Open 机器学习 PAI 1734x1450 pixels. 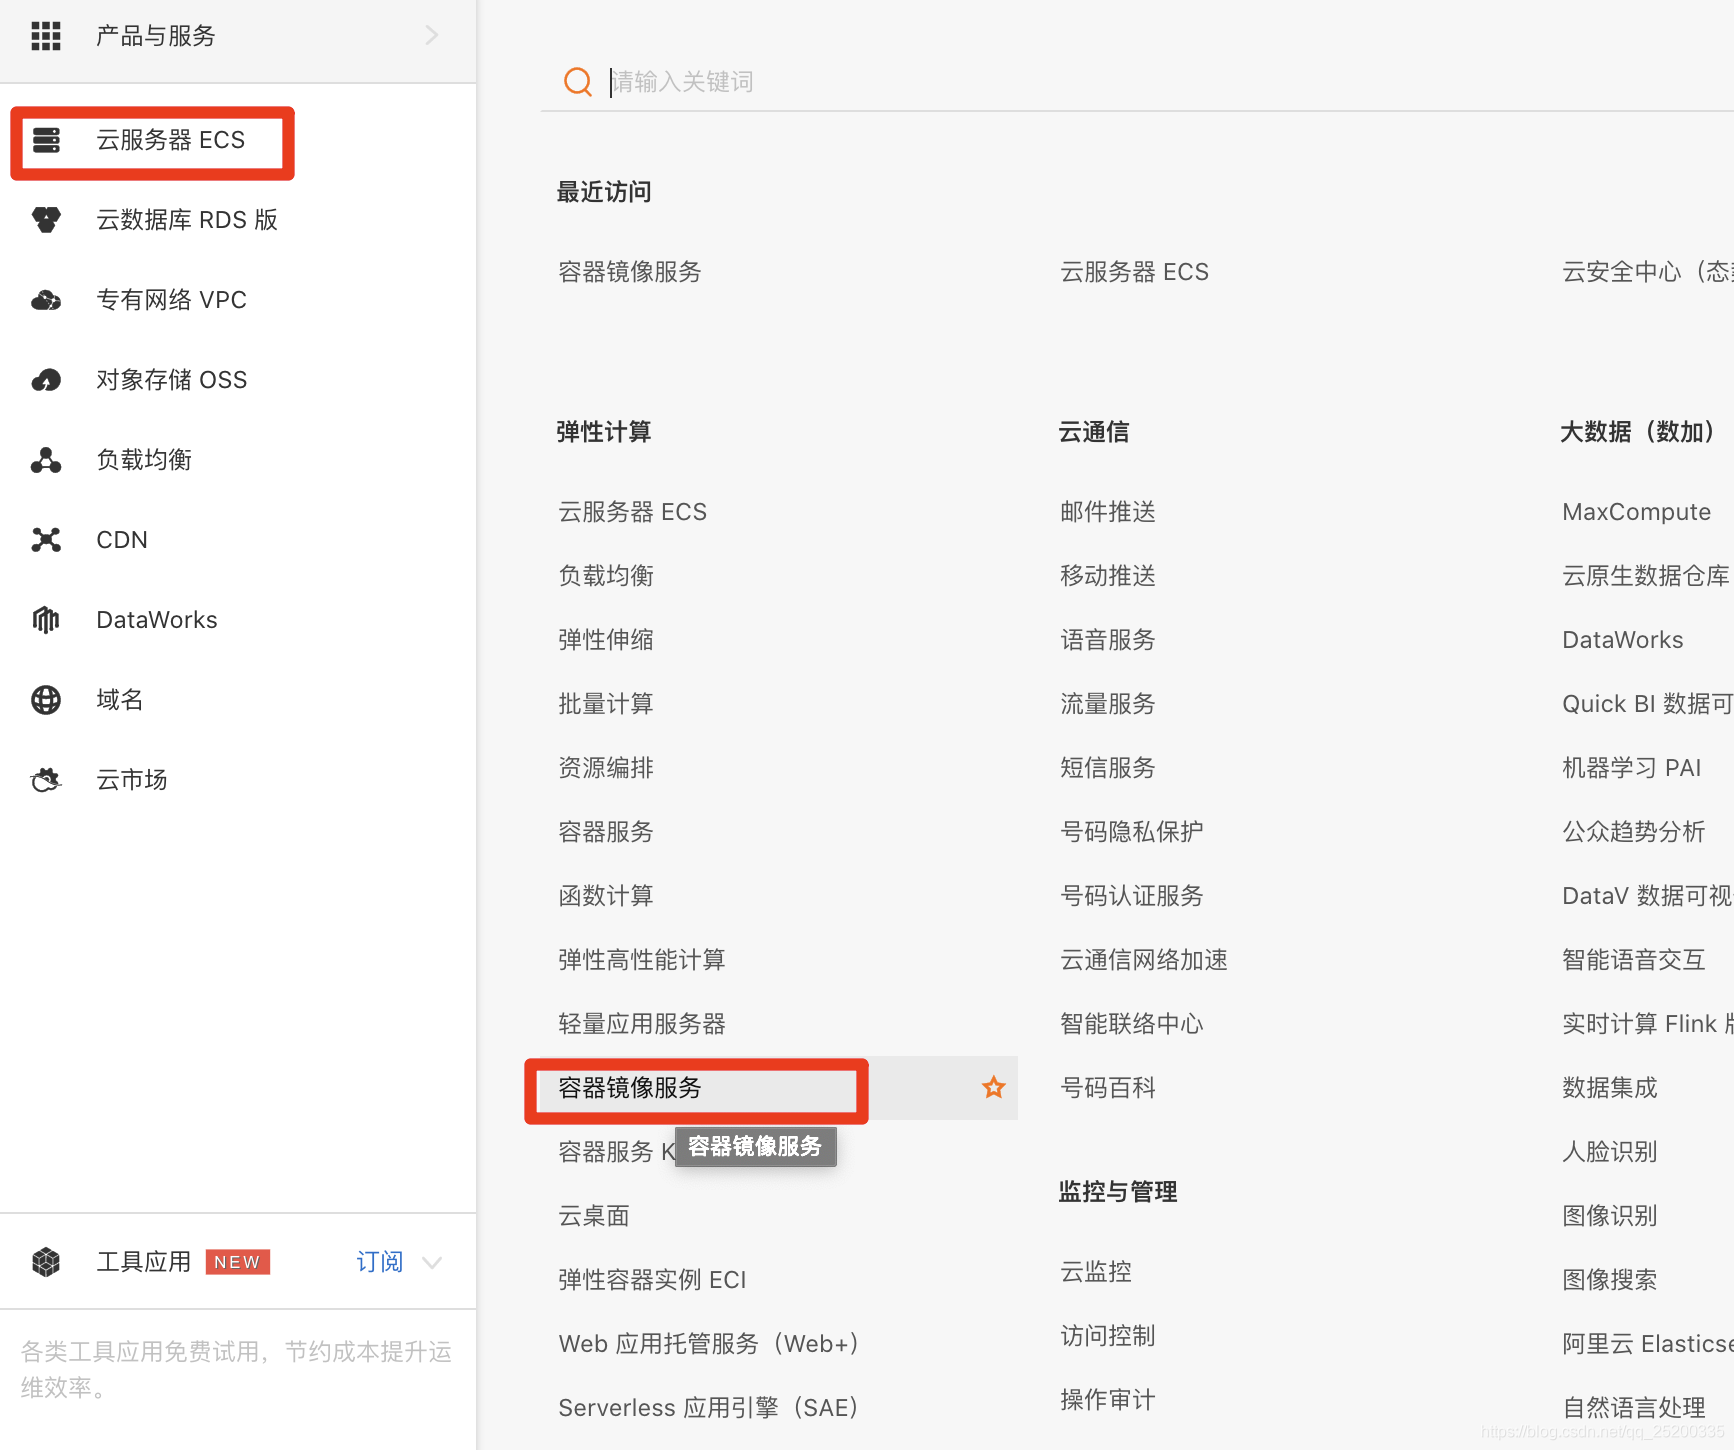point(1632,768)
